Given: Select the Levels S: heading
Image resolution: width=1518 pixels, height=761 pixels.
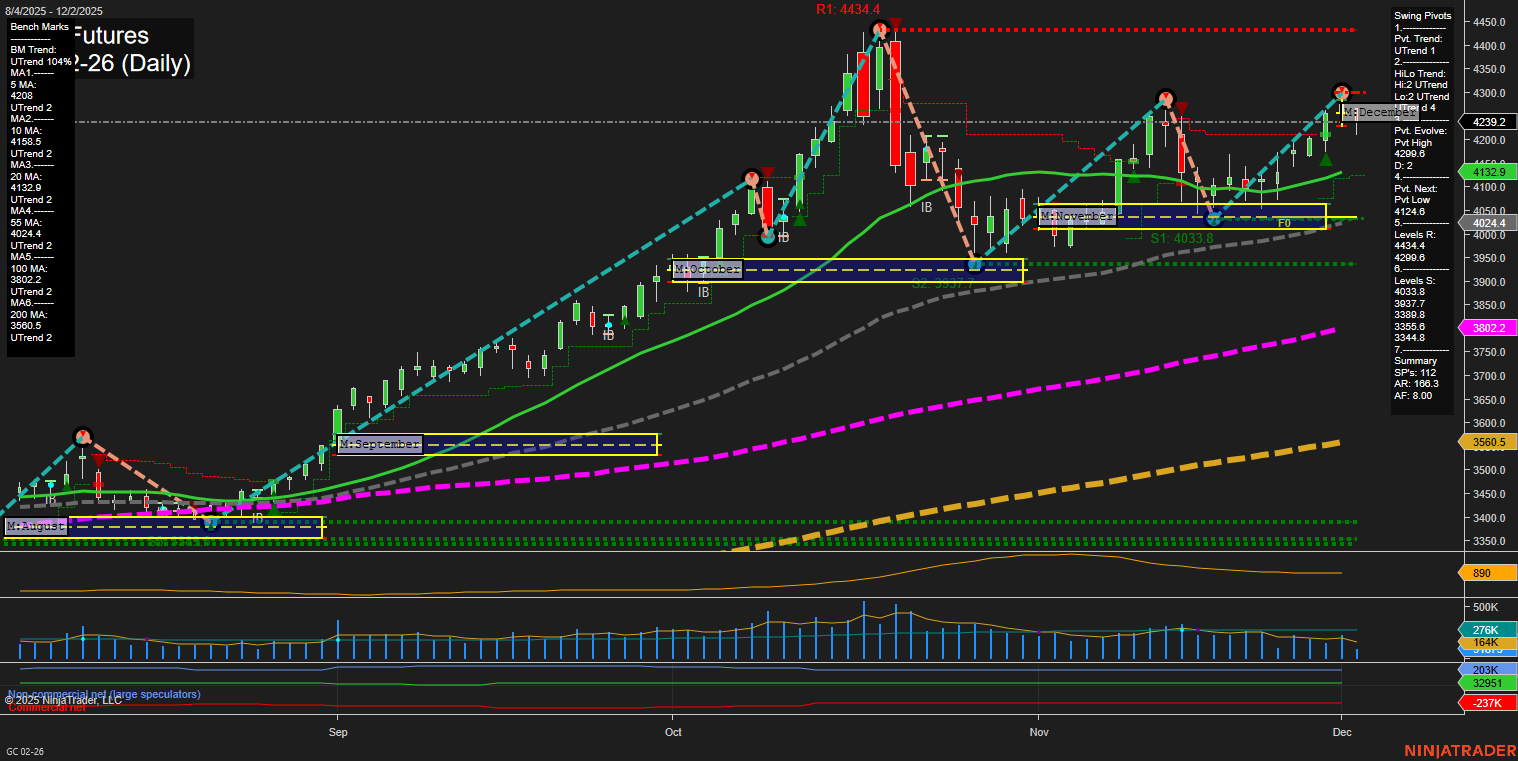Looking at the screenshot, I should [x=1416, y=280].
